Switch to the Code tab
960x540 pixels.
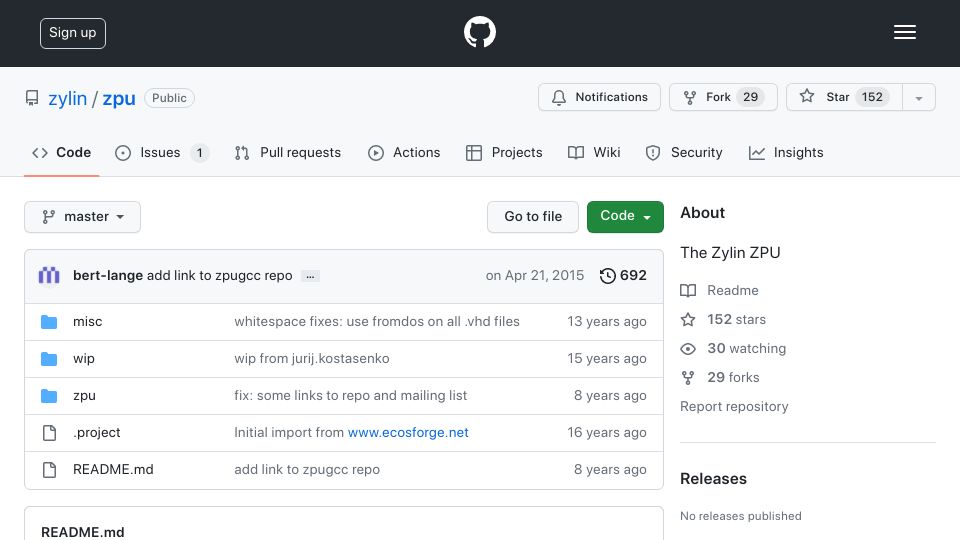[x=61, y=152]
